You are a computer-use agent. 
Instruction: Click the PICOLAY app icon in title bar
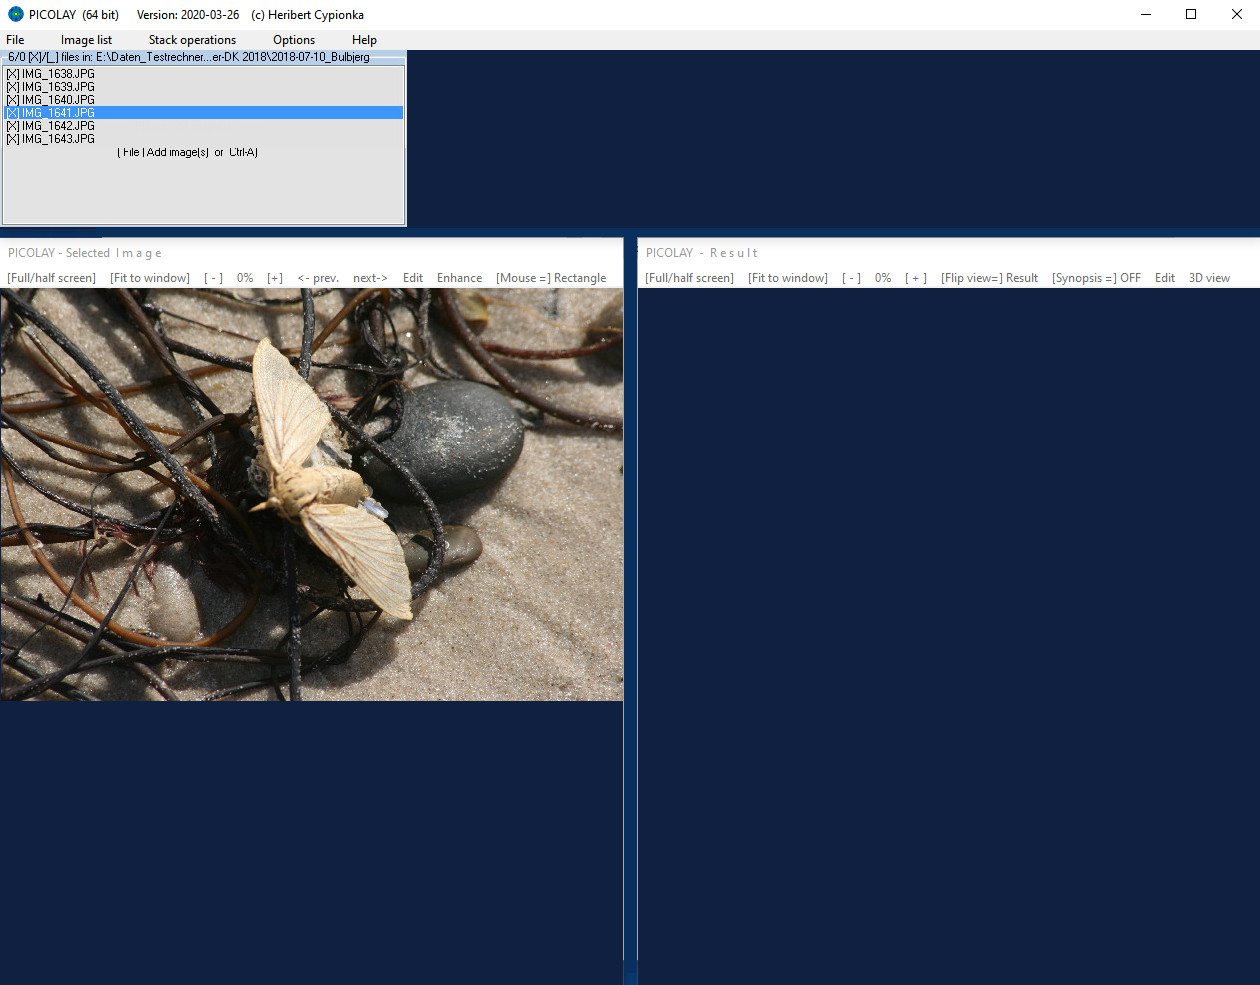15,15
